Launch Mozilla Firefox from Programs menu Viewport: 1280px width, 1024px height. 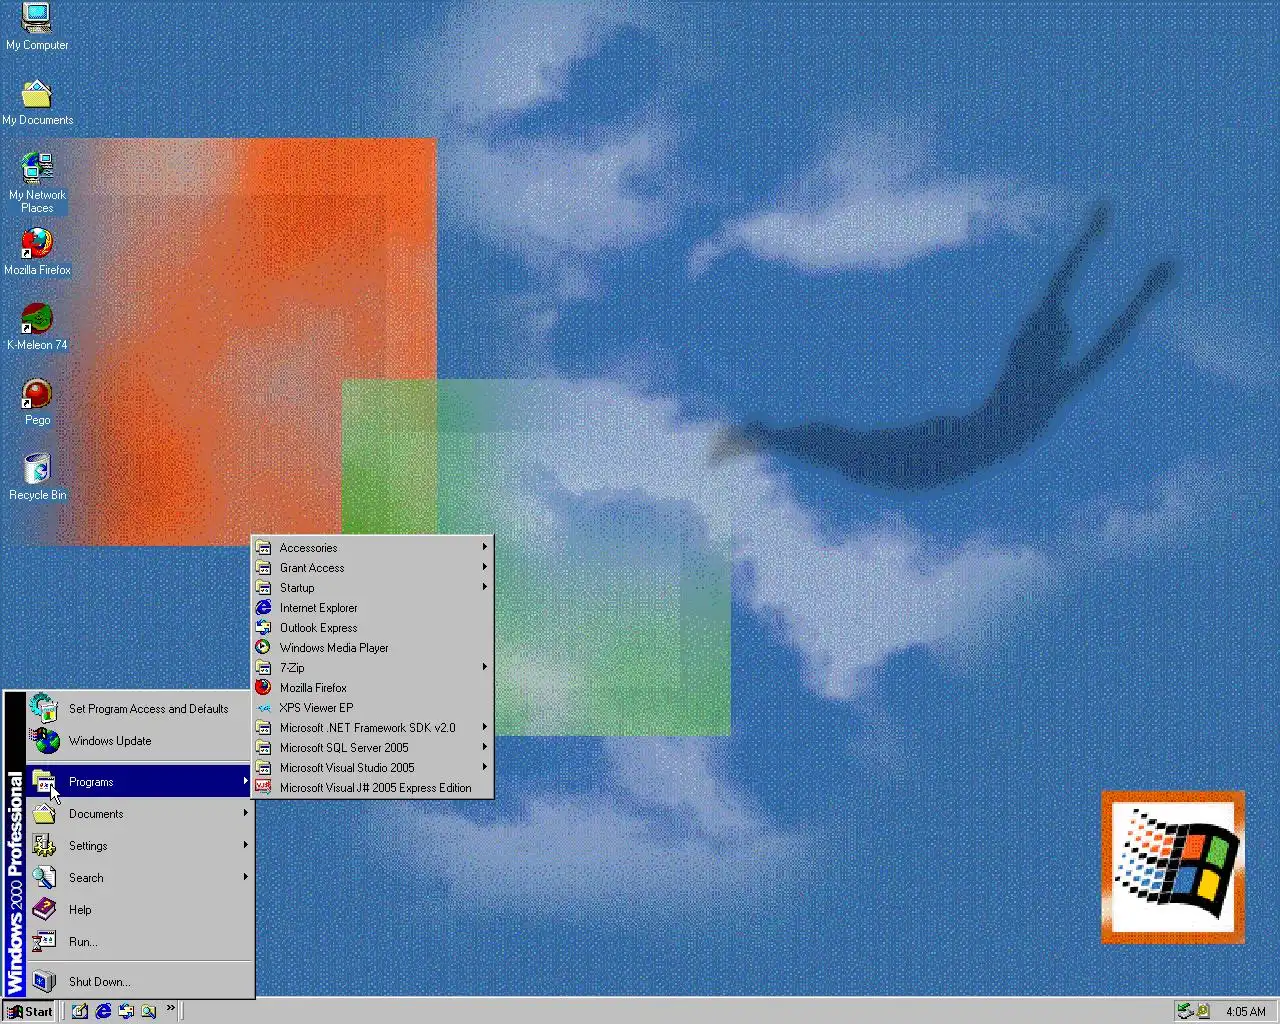(x=372, y=688)
